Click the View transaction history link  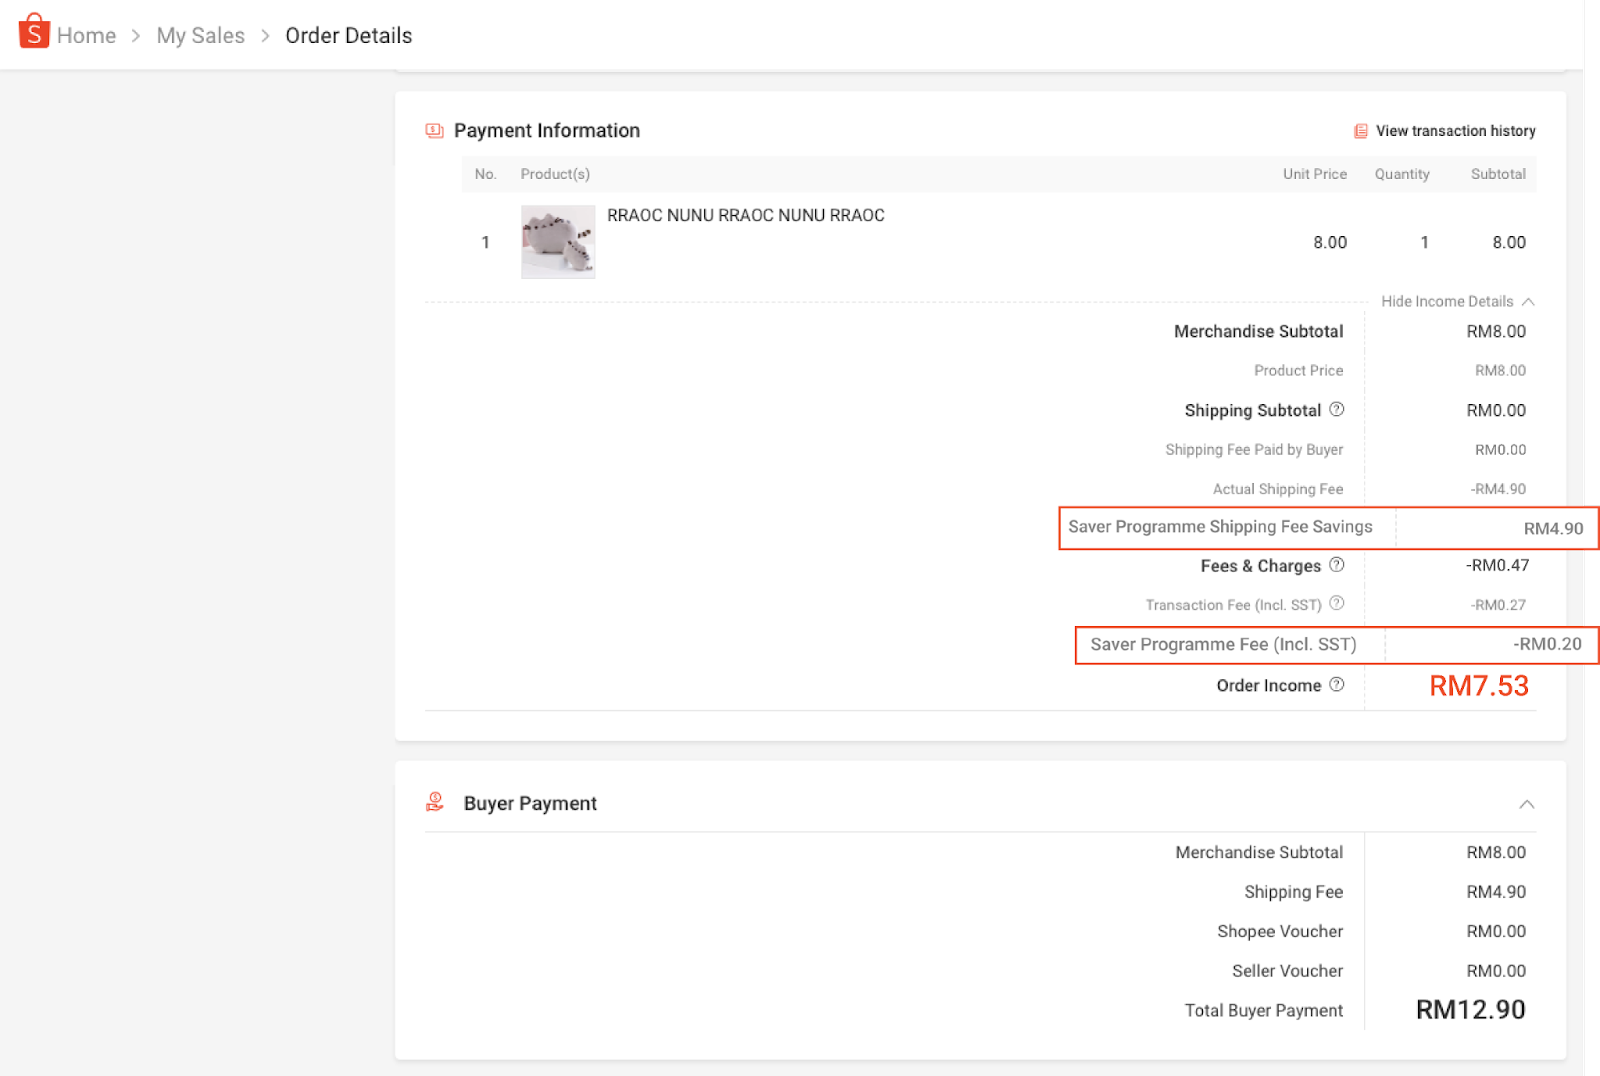pos(1455,131)
